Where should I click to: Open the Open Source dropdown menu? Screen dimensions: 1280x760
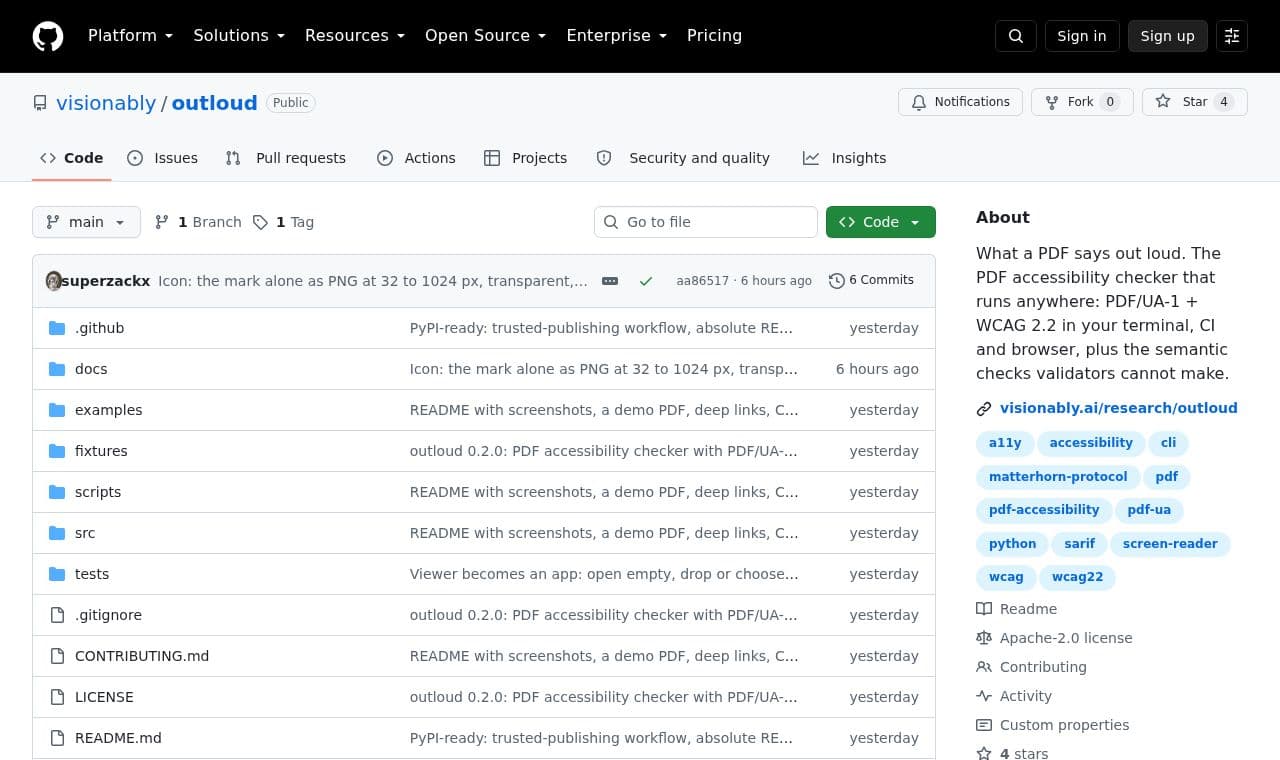tap(486, 36)
